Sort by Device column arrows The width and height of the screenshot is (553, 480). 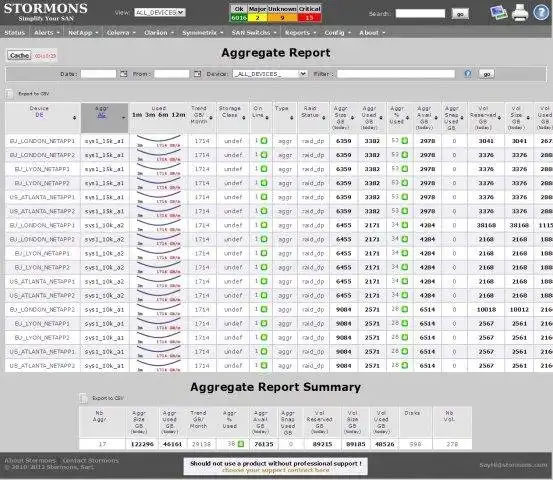(74, 118)
